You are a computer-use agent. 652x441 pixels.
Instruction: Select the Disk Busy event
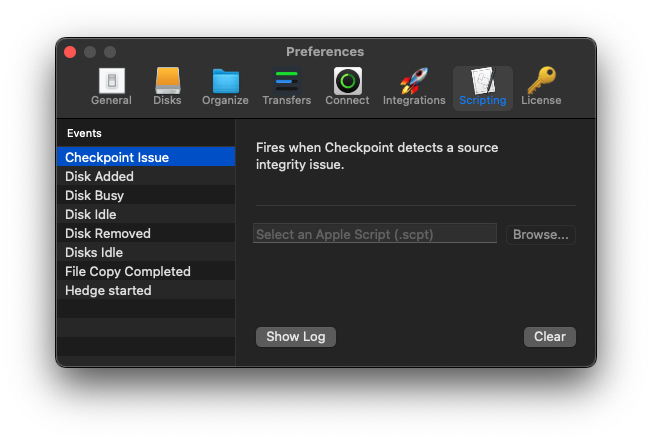(146, 195)
